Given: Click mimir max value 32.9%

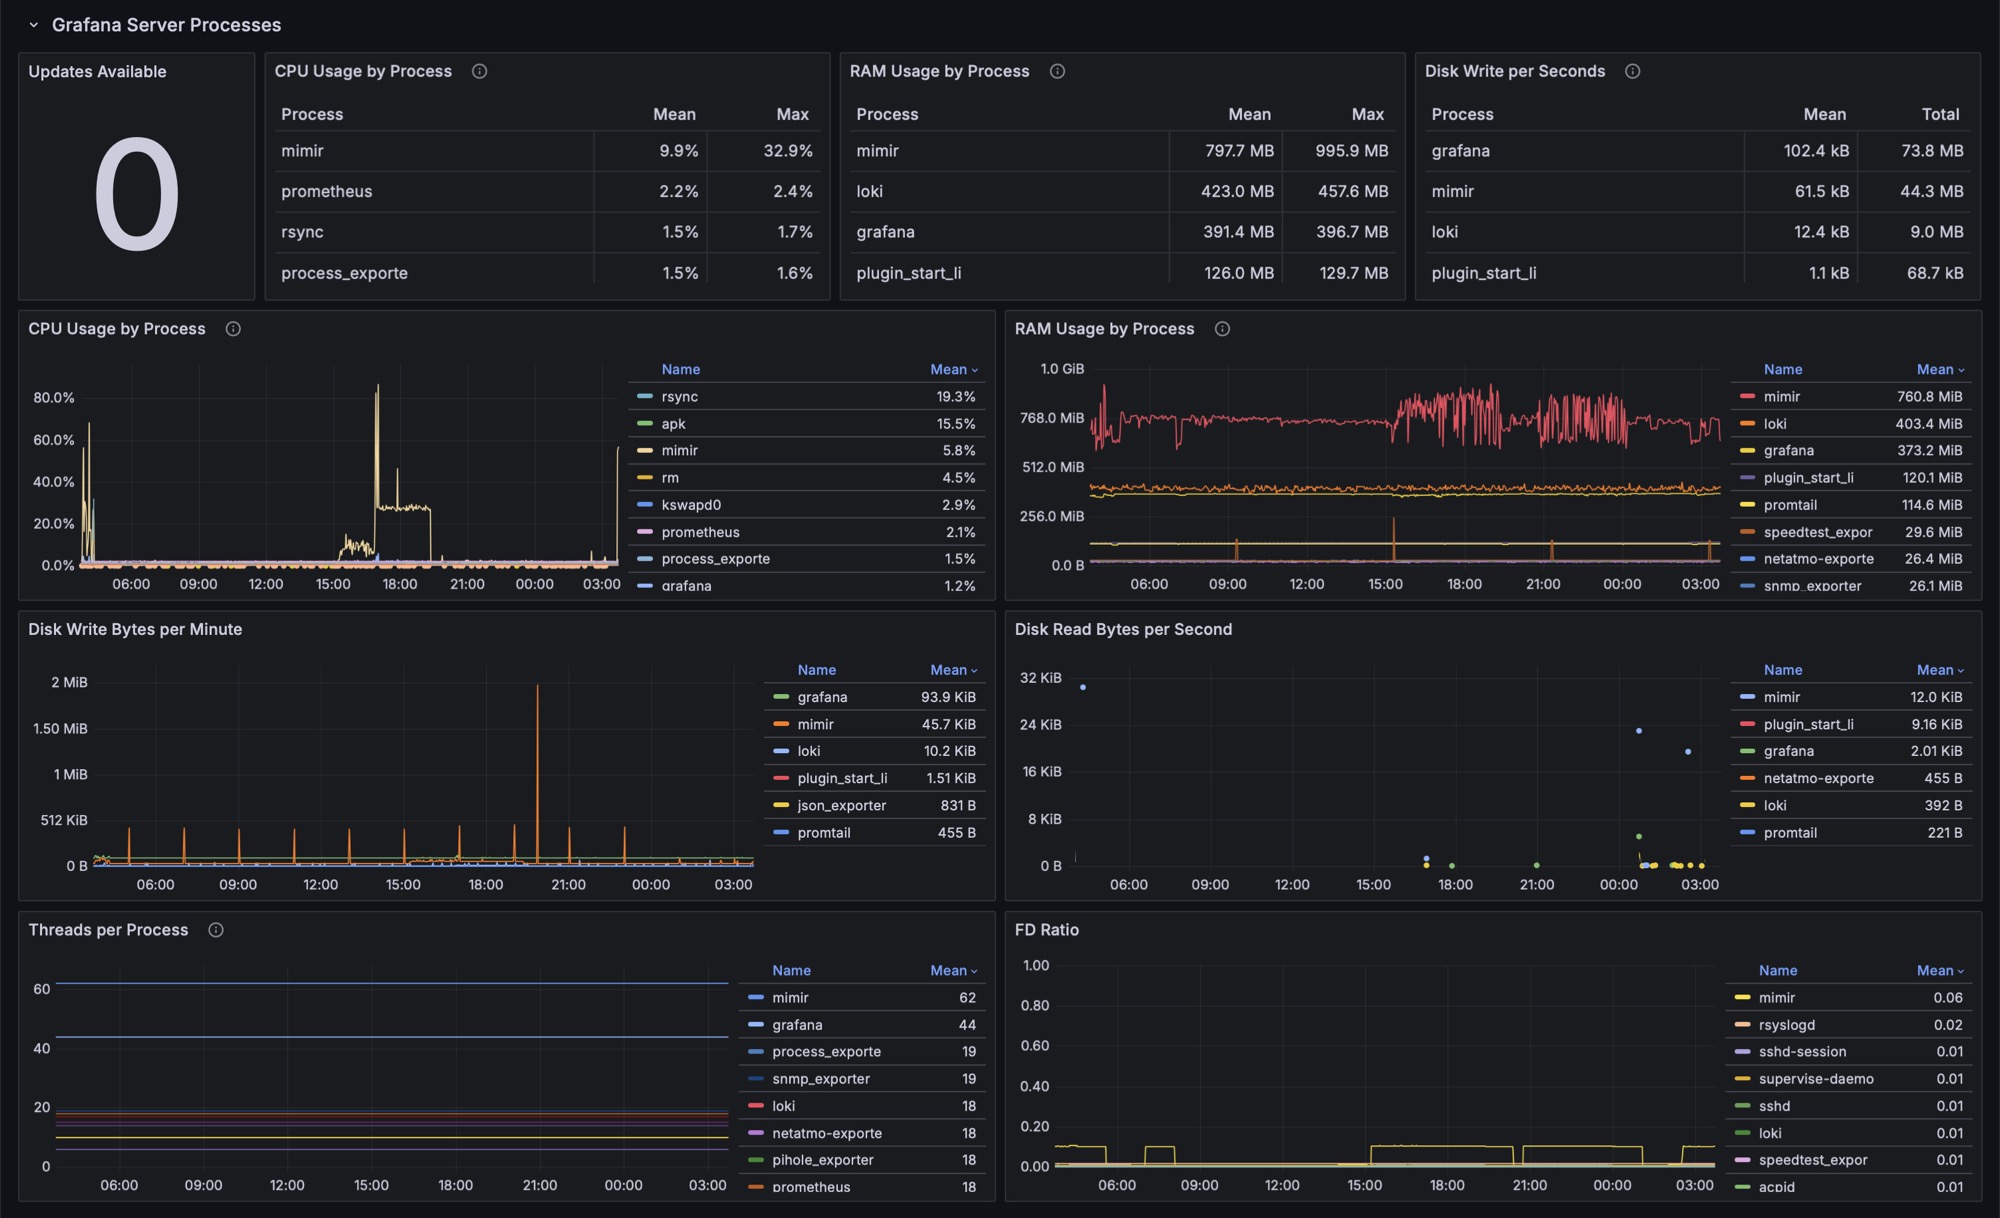Looking at the screenshot, I should pyautogui.click(x=788, y=151).
